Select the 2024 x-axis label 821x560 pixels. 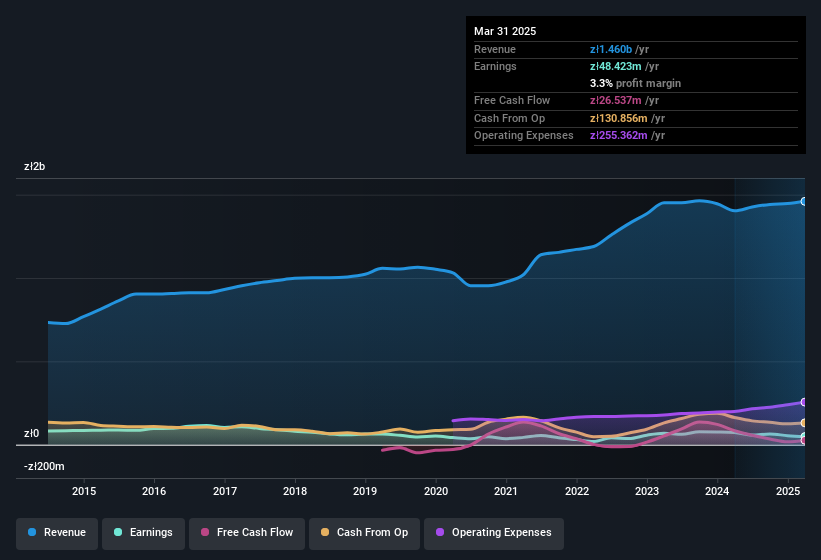[x=717, y=491]
